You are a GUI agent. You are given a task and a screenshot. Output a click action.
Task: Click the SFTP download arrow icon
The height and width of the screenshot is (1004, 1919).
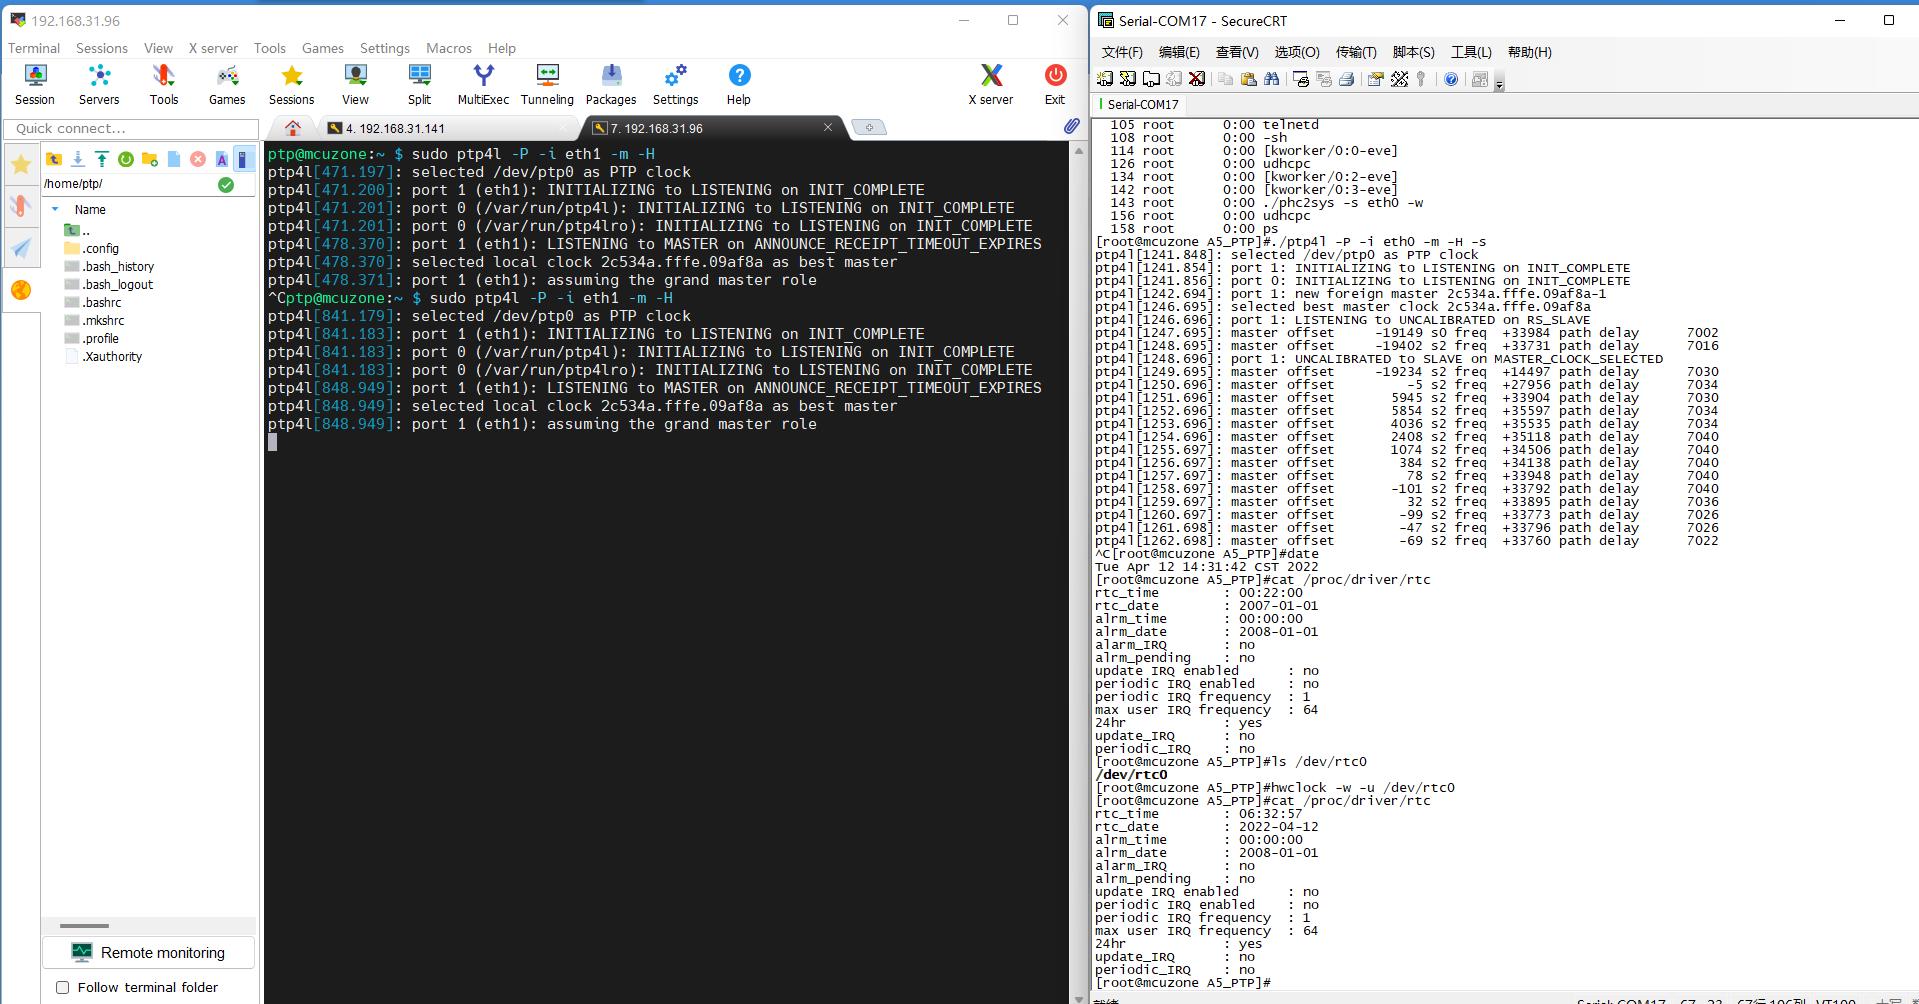[x=78, y=159]
